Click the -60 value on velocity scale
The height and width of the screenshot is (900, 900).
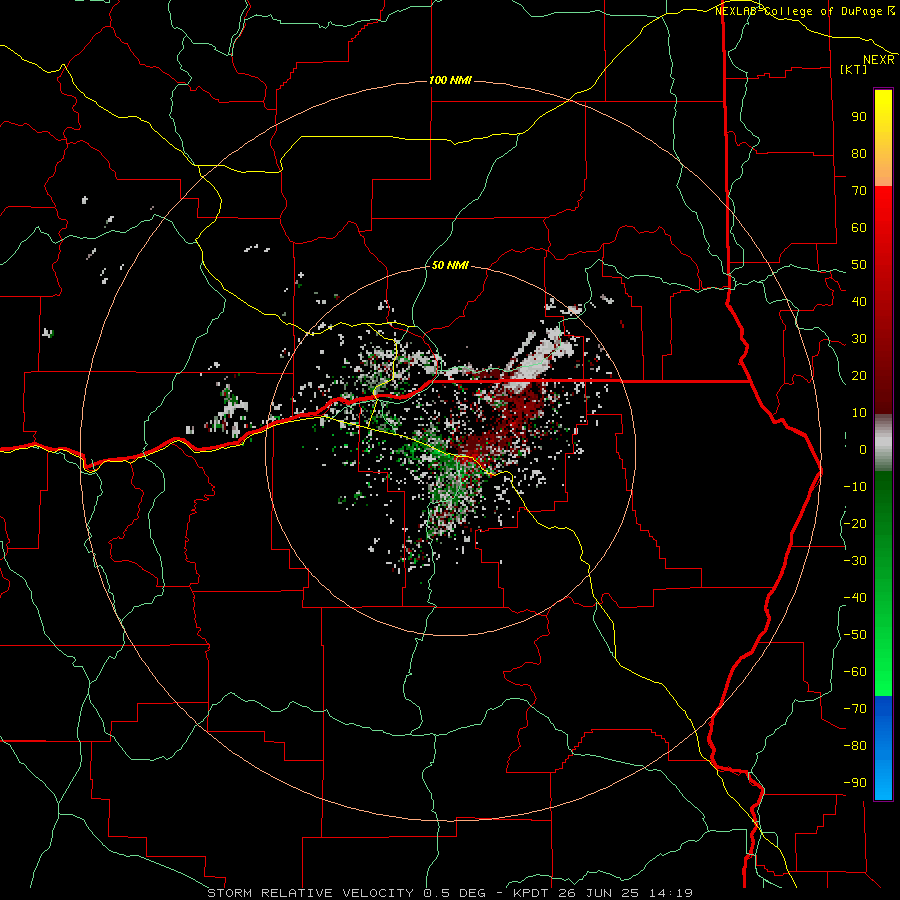click(855, 672)
